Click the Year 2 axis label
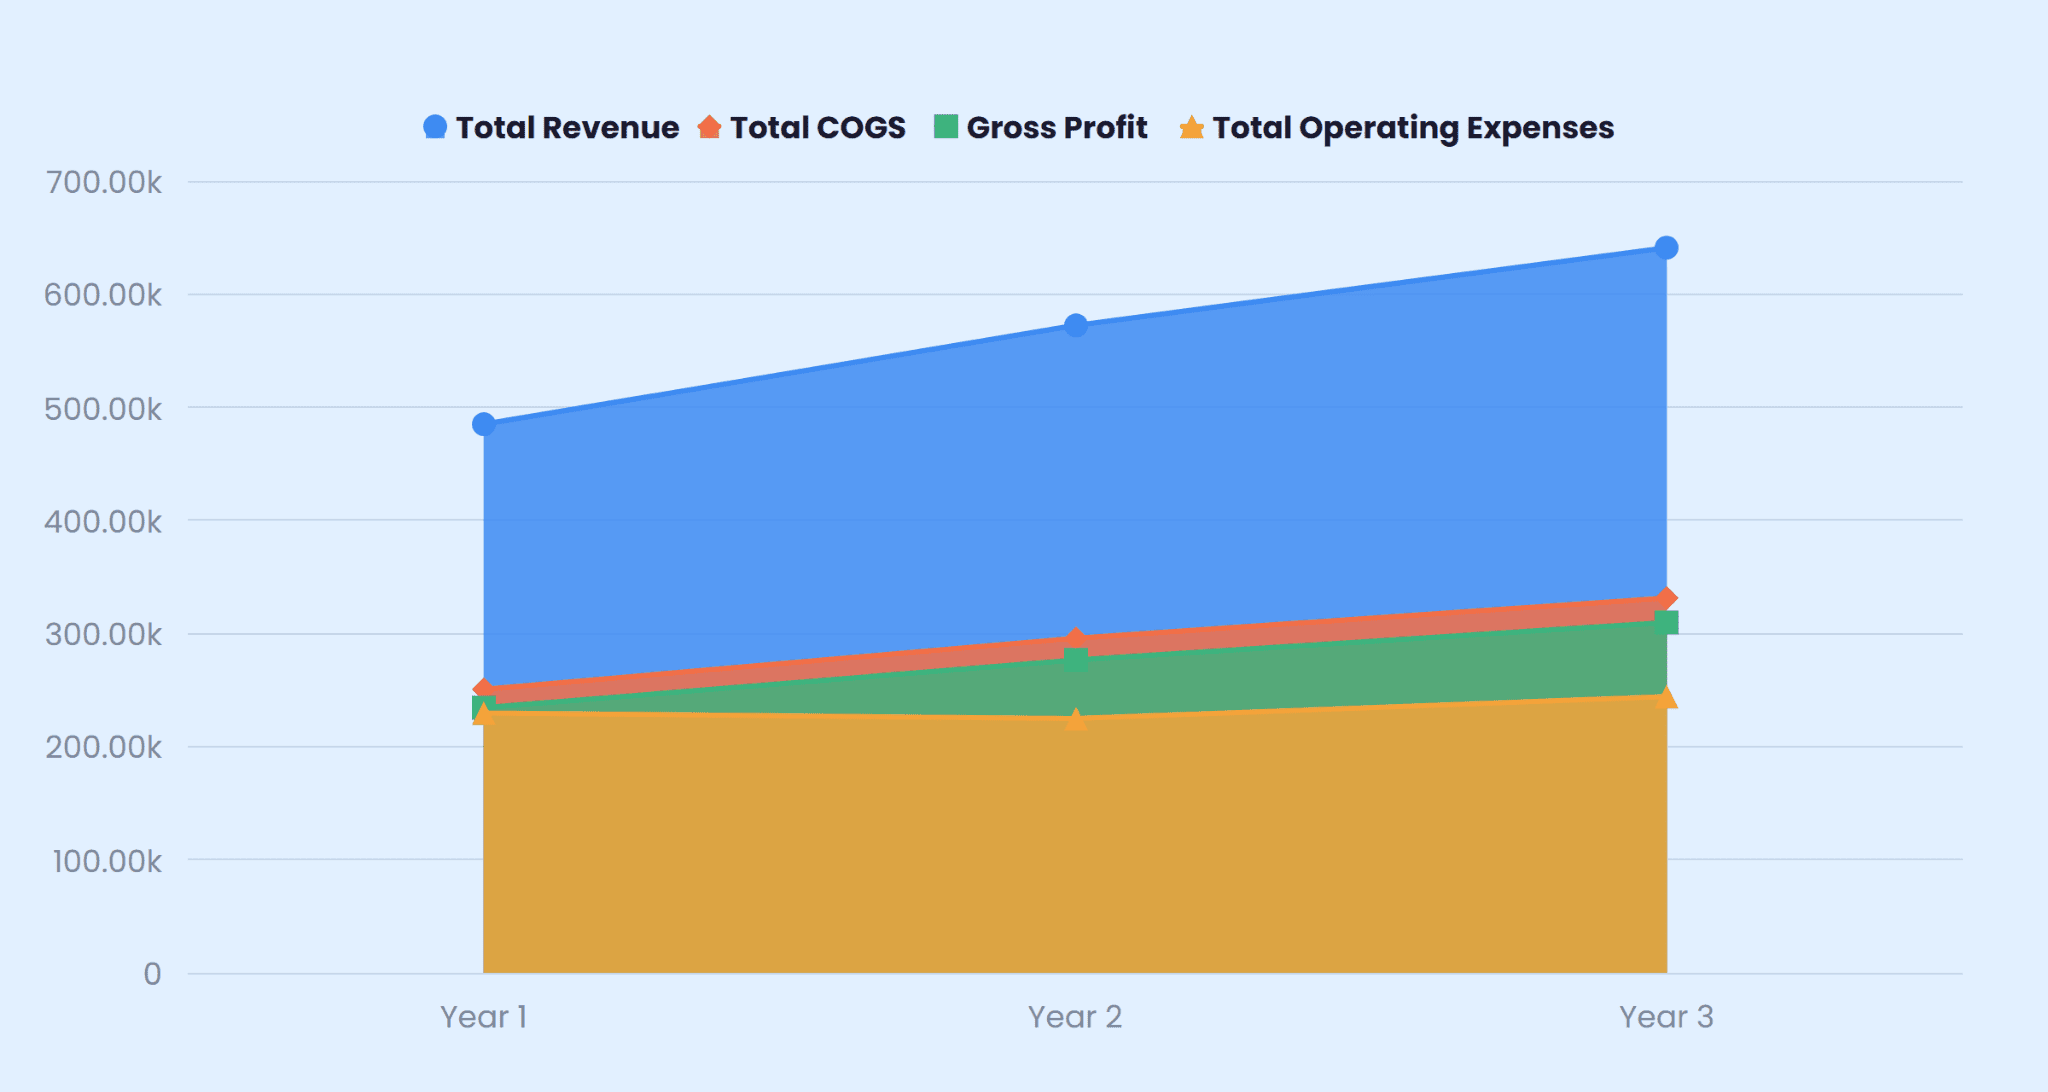The image size is (2048, 1092). pos(1075,1016)
